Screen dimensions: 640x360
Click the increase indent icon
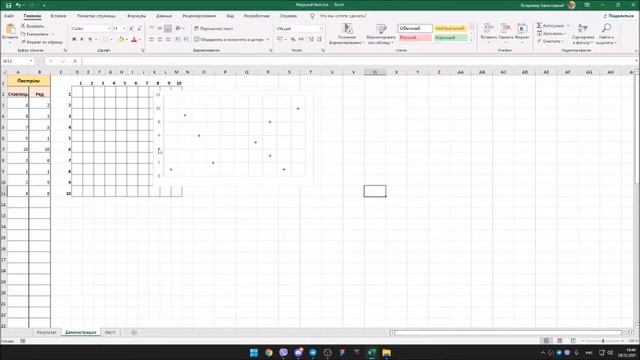[x=186, y=40]
